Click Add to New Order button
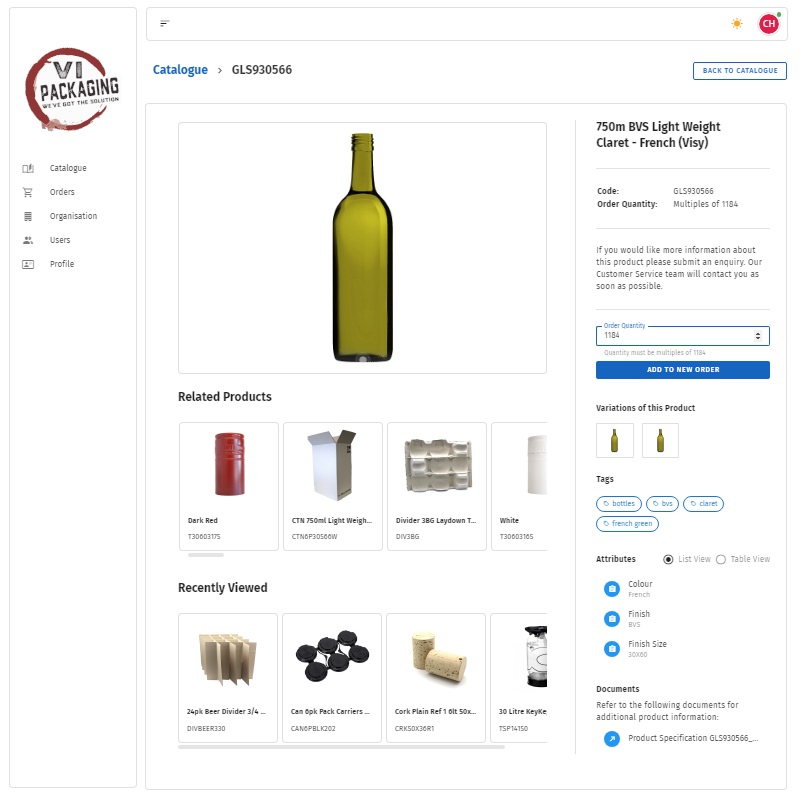The width and height of the screenshot is (800, 800). pyautogui.click(x=683, y=370)
